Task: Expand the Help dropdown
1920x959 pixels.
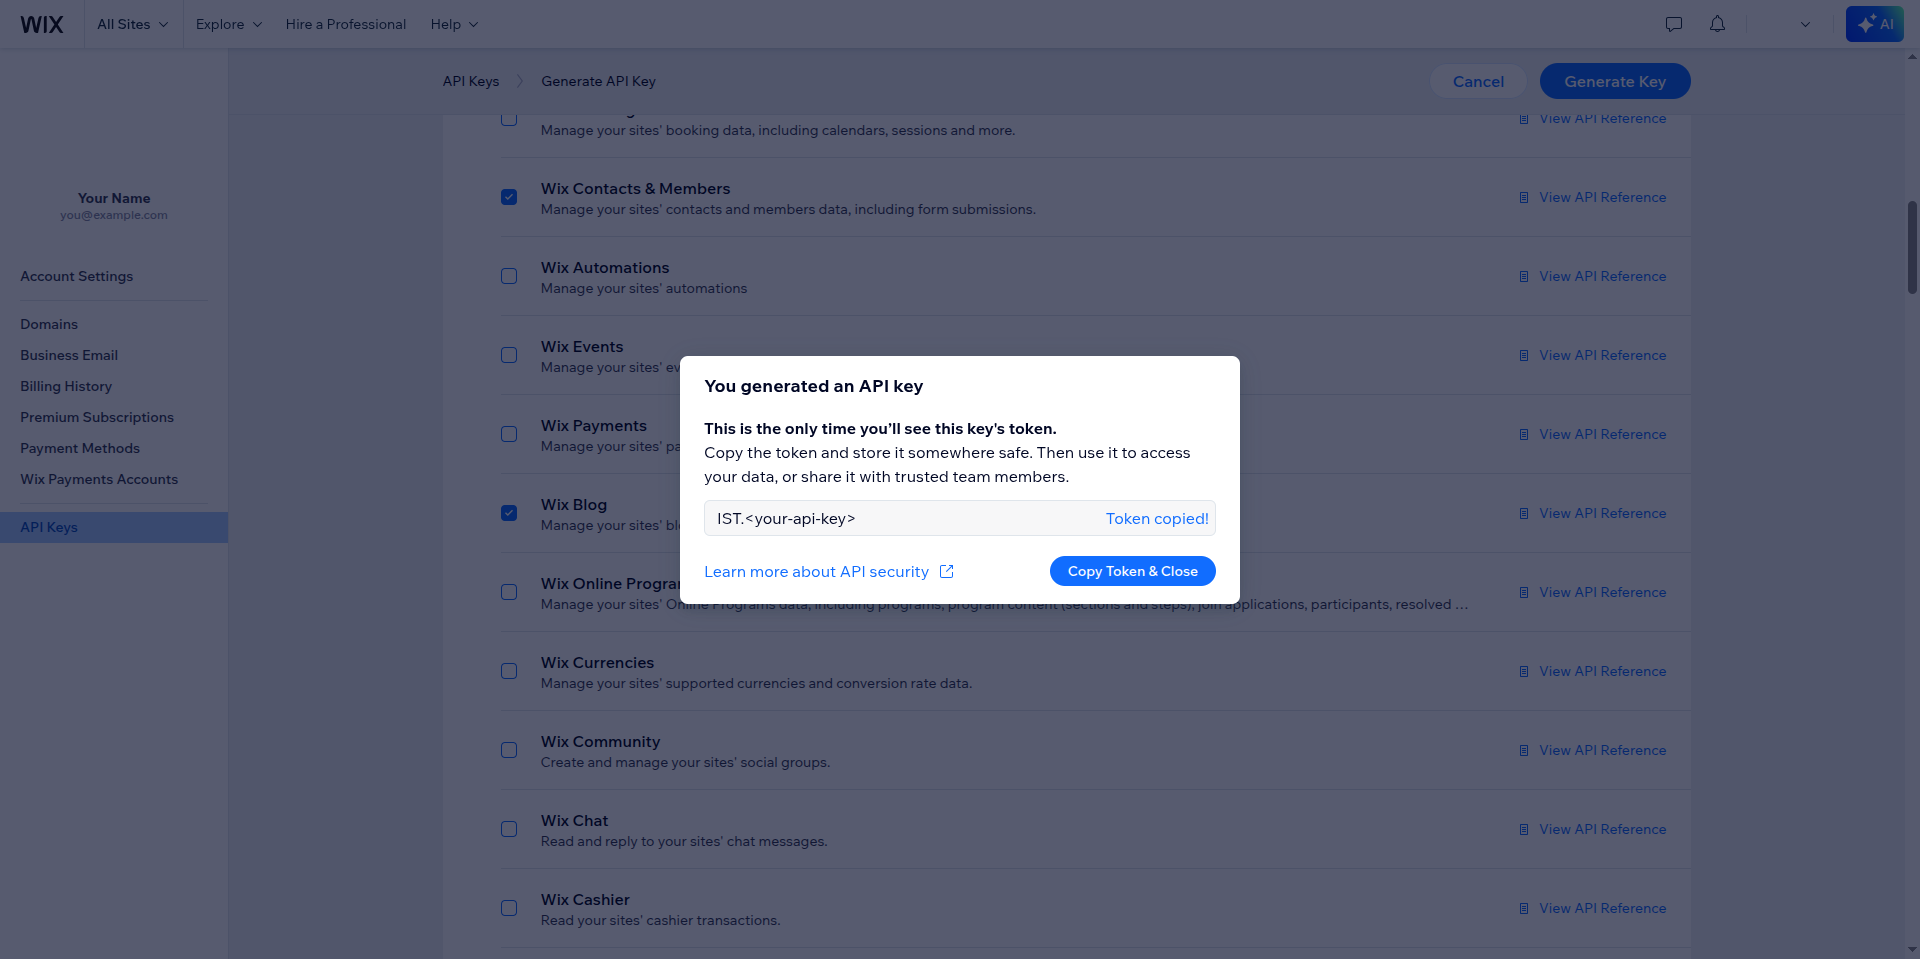Action: tap(454, 24)
